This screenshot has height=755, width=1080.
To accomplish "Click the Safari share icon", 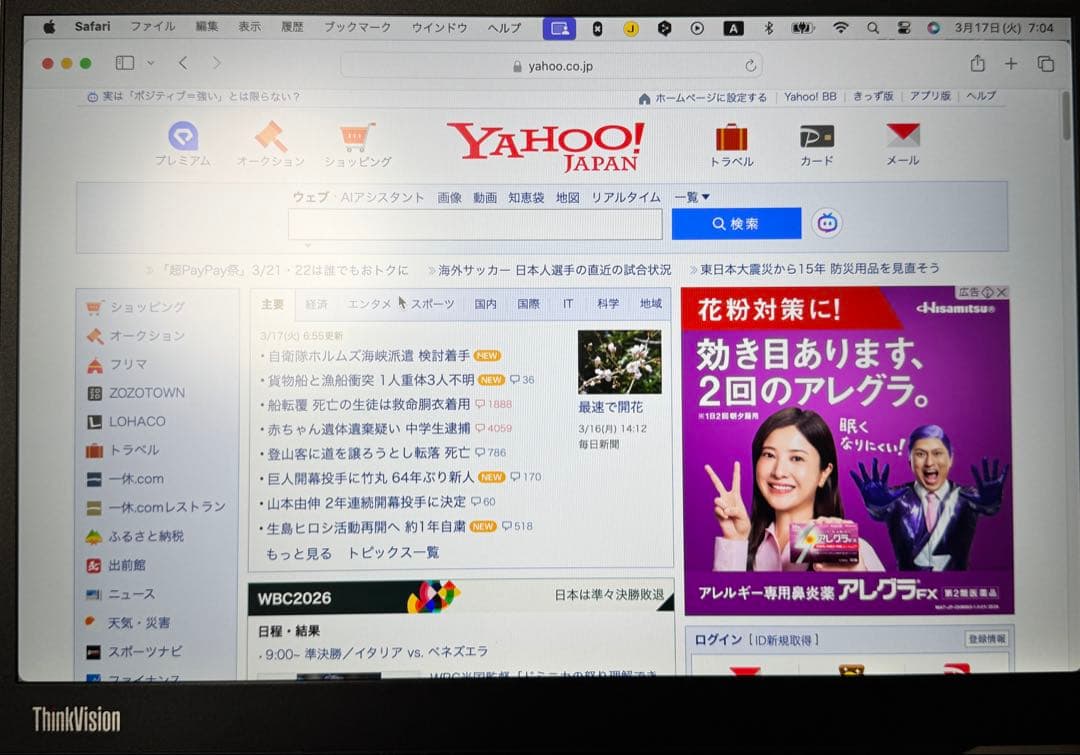I will [x=977, y=63].
